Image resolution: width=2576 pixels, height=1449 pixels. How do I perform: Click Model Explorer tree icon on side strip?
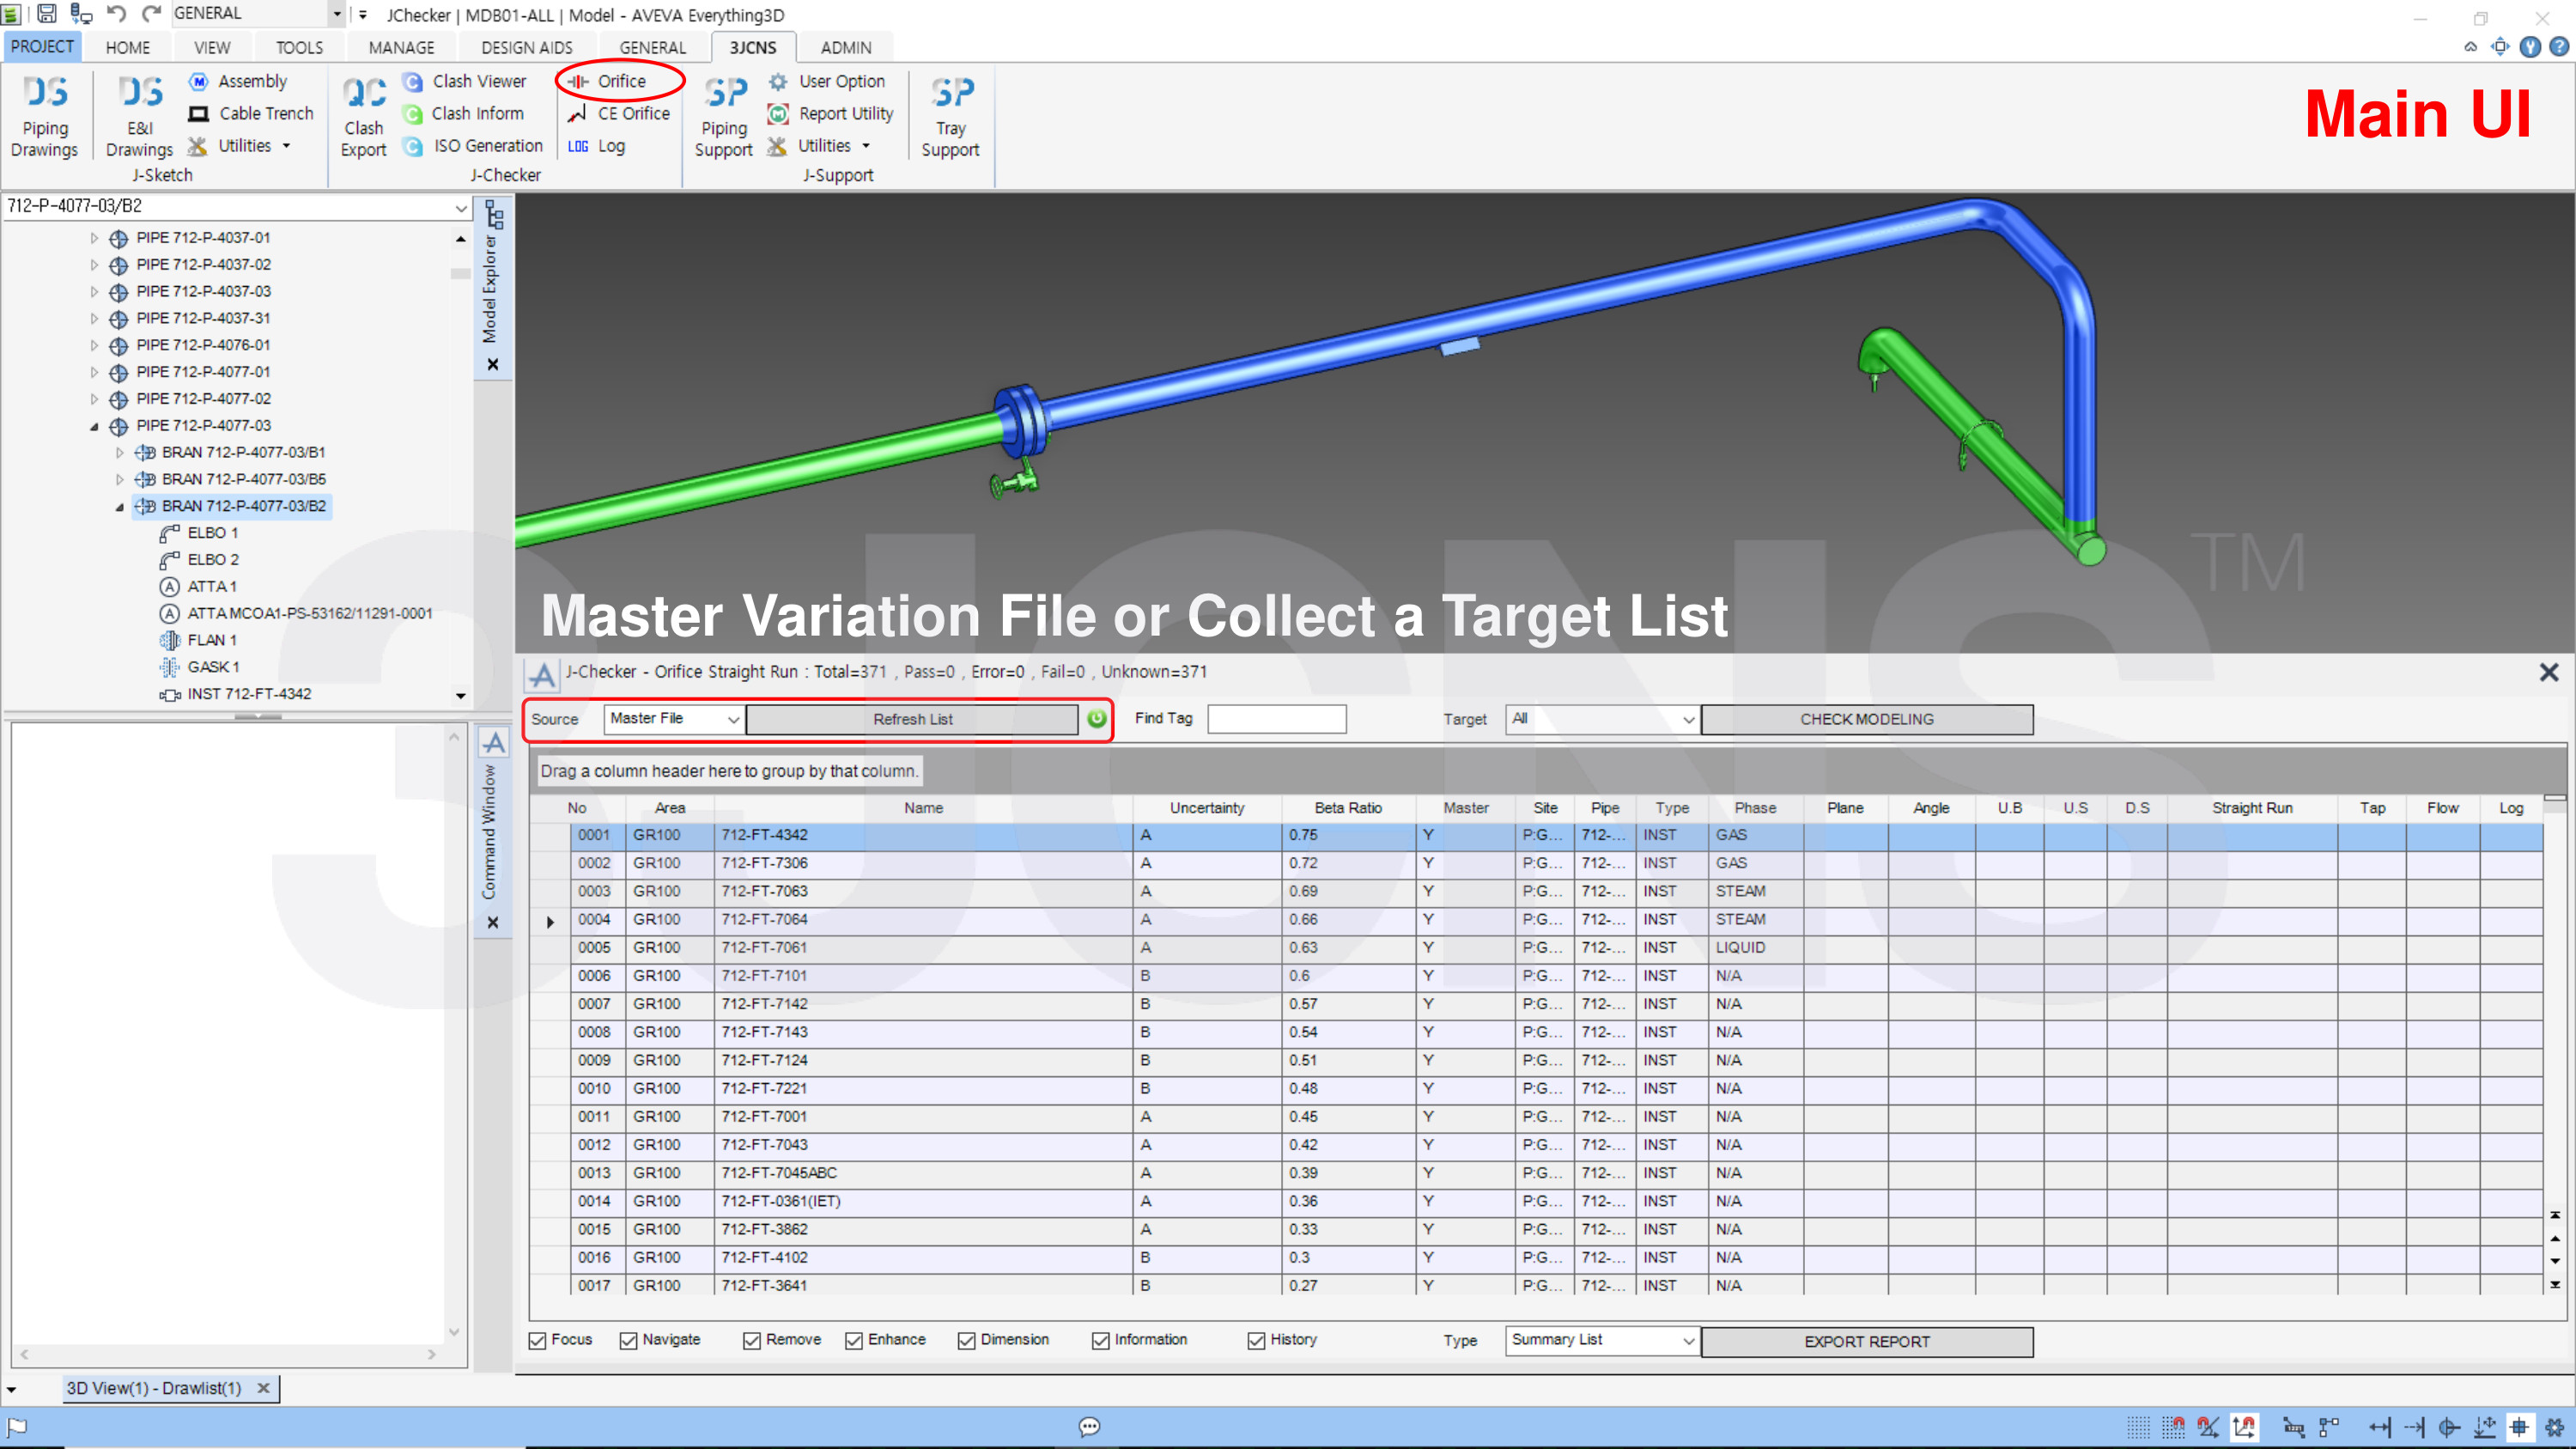494,214
